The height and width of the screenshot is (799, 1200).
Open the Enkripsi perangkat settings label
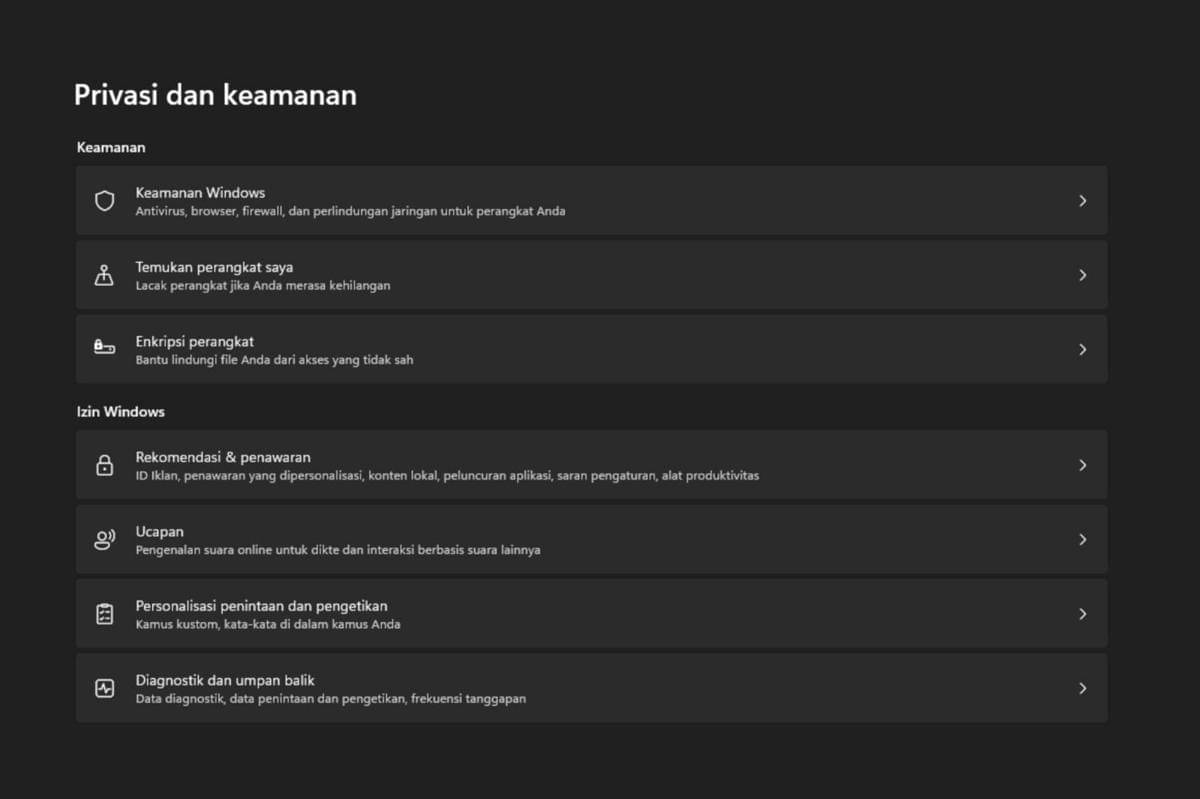click(x=194, y=341)
